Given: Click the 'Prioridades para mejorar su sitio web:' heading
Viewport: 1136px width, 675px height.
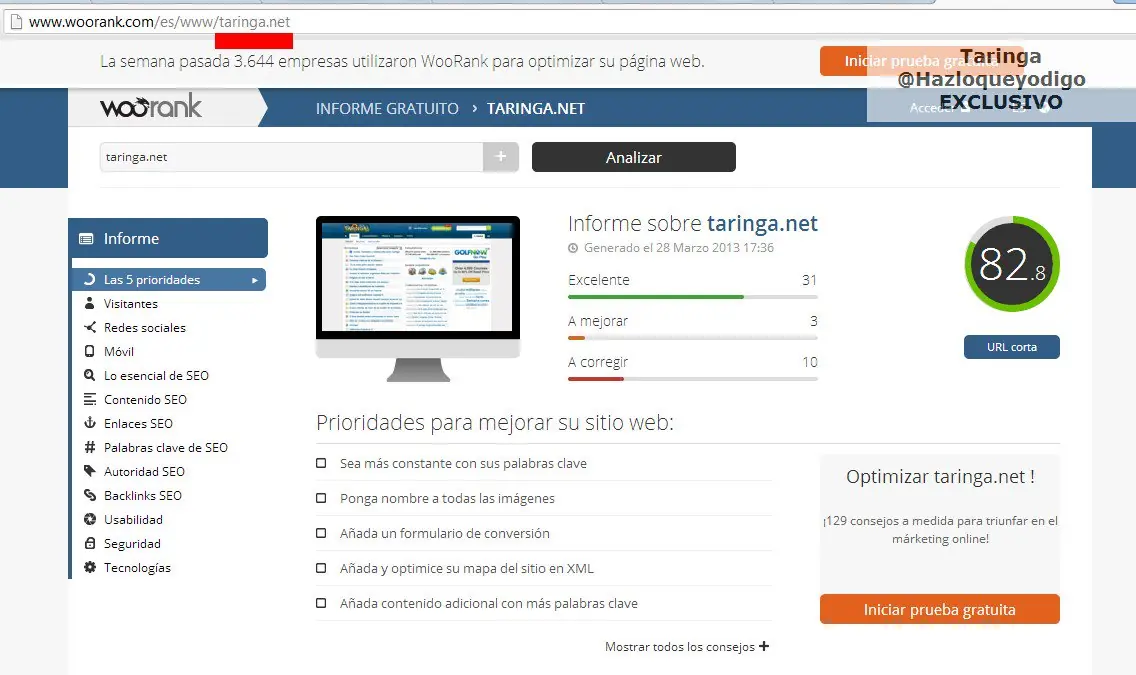Looking at the screenshot, I should [495, 422].
